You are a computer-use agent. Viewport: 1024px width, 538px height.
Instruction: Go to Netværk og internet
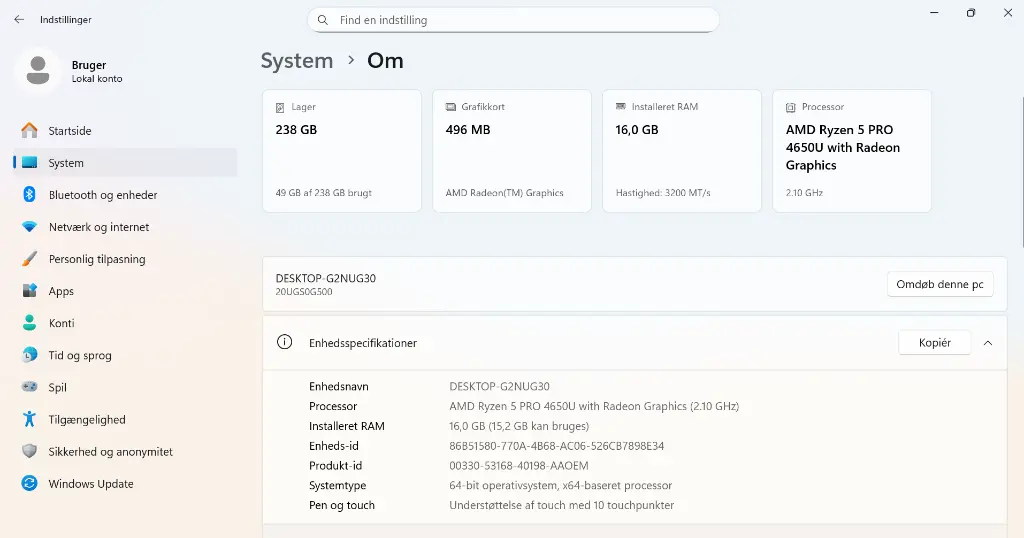coord(98,227)
